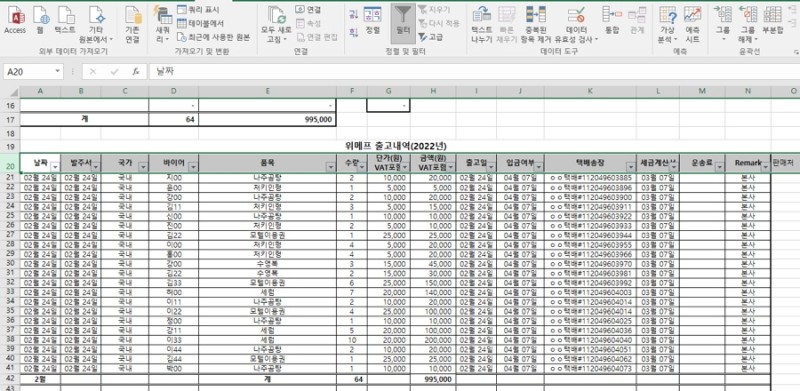
Task: Click 지우기 clear filter
Action: click(434, 9)
